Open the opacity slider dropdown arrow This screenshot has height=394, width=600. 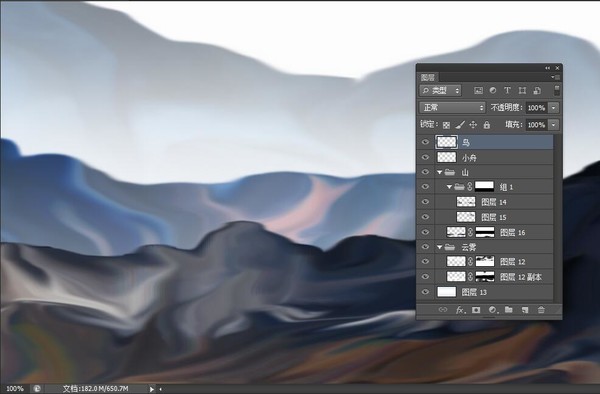554,108
